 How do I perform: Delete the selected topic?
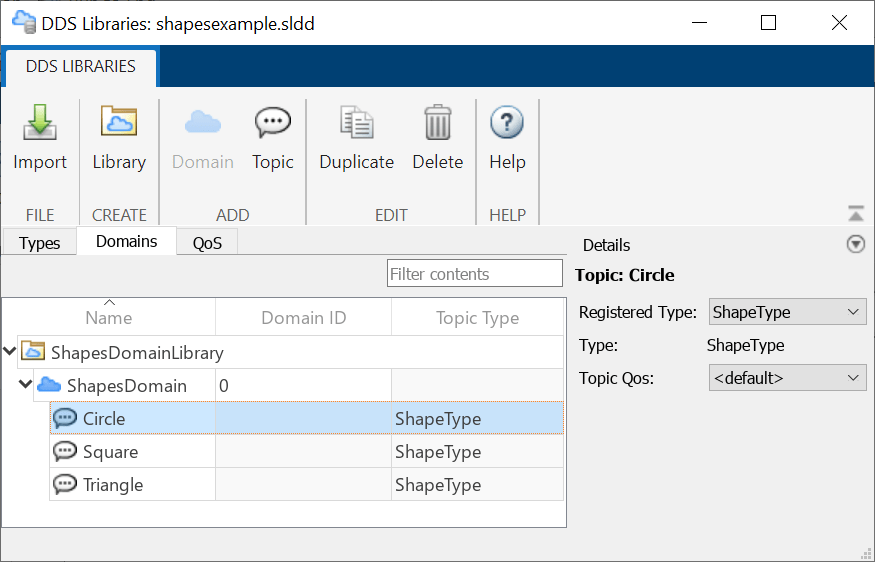(x=437, y=124)
